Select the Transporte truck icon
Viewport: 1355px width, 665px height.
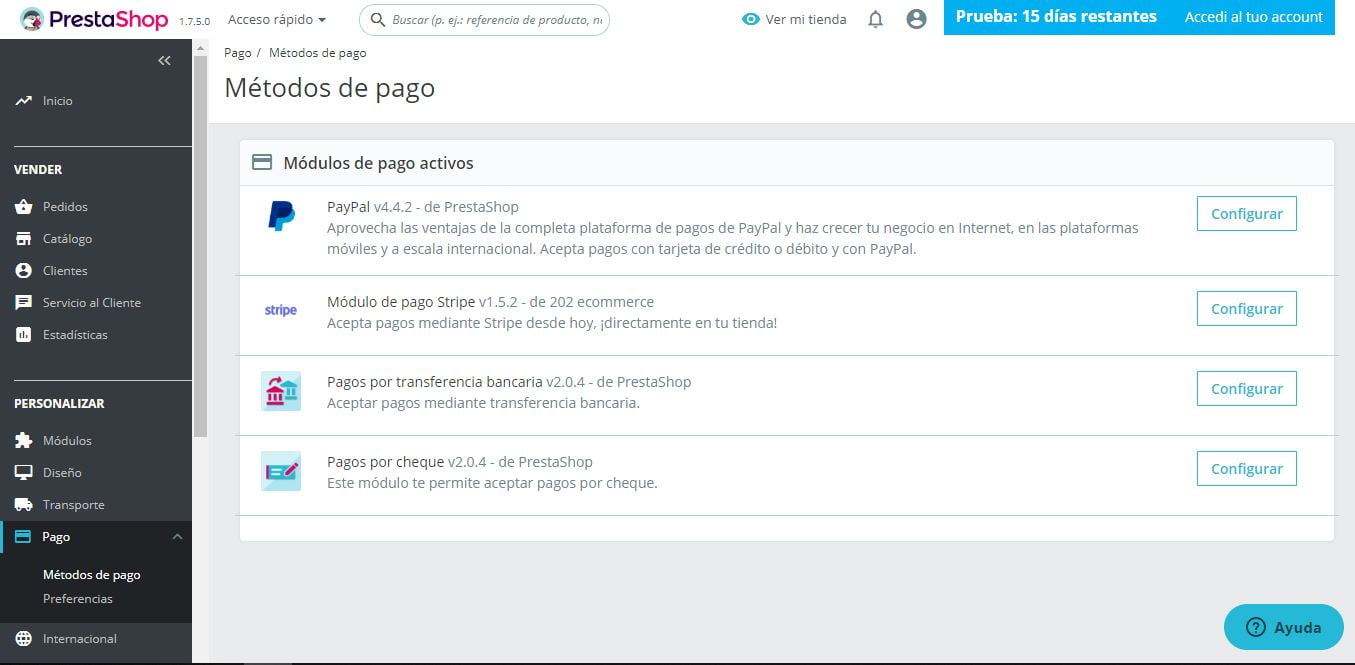pos(25,504)
